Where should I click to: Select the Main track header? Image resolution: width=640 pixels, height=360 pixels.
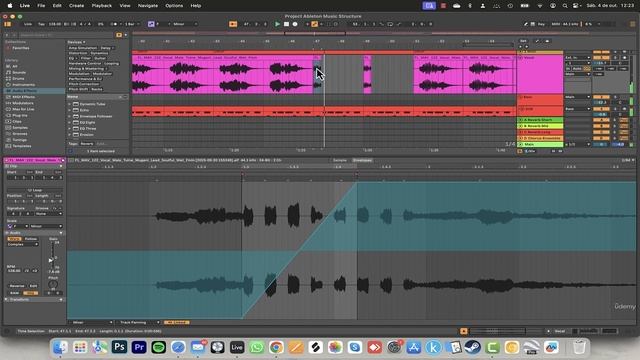click(540, 144)
